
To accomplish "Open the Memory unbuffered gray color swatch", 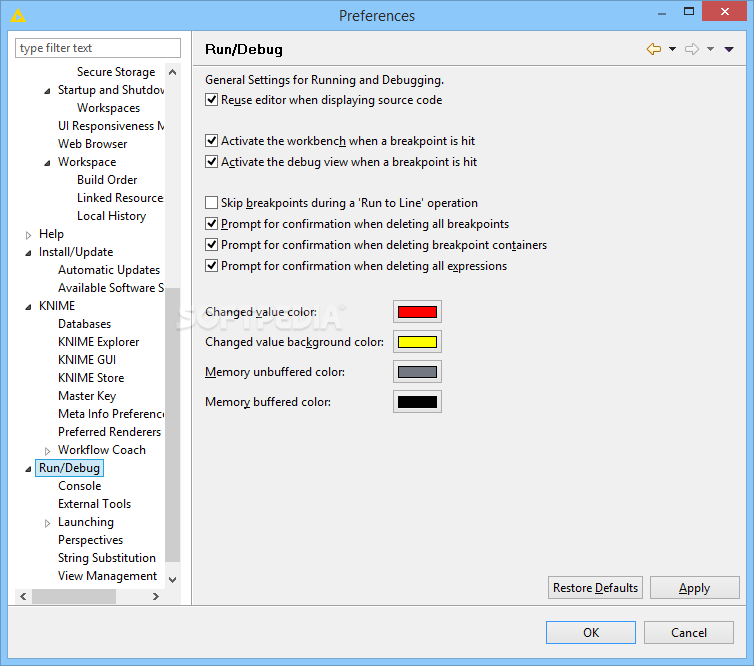I will point(417,372).
